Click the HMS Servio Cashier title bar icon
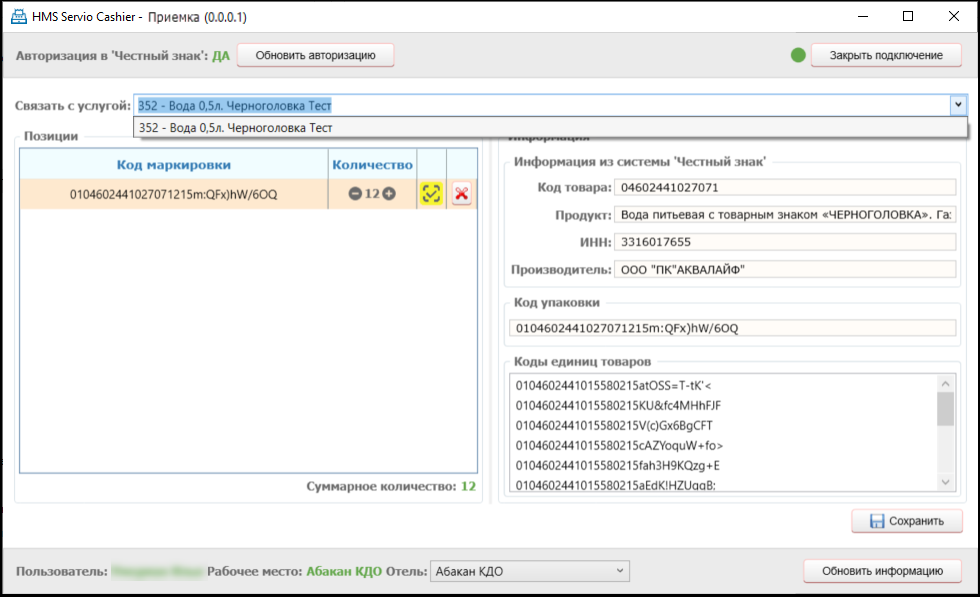The height and width of the screenshot is (597, 980). [x=17, y=17]
